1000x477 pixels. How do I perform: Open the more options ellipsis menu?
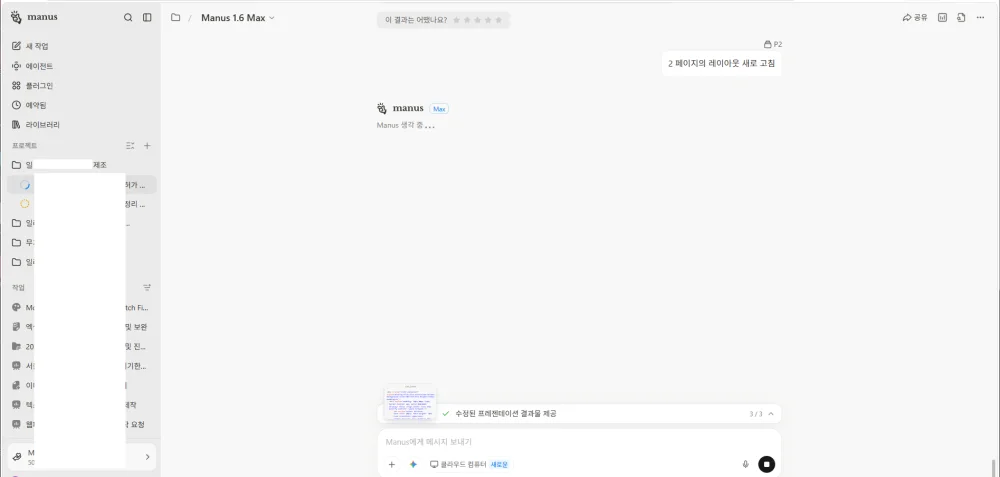pos(980,18)
